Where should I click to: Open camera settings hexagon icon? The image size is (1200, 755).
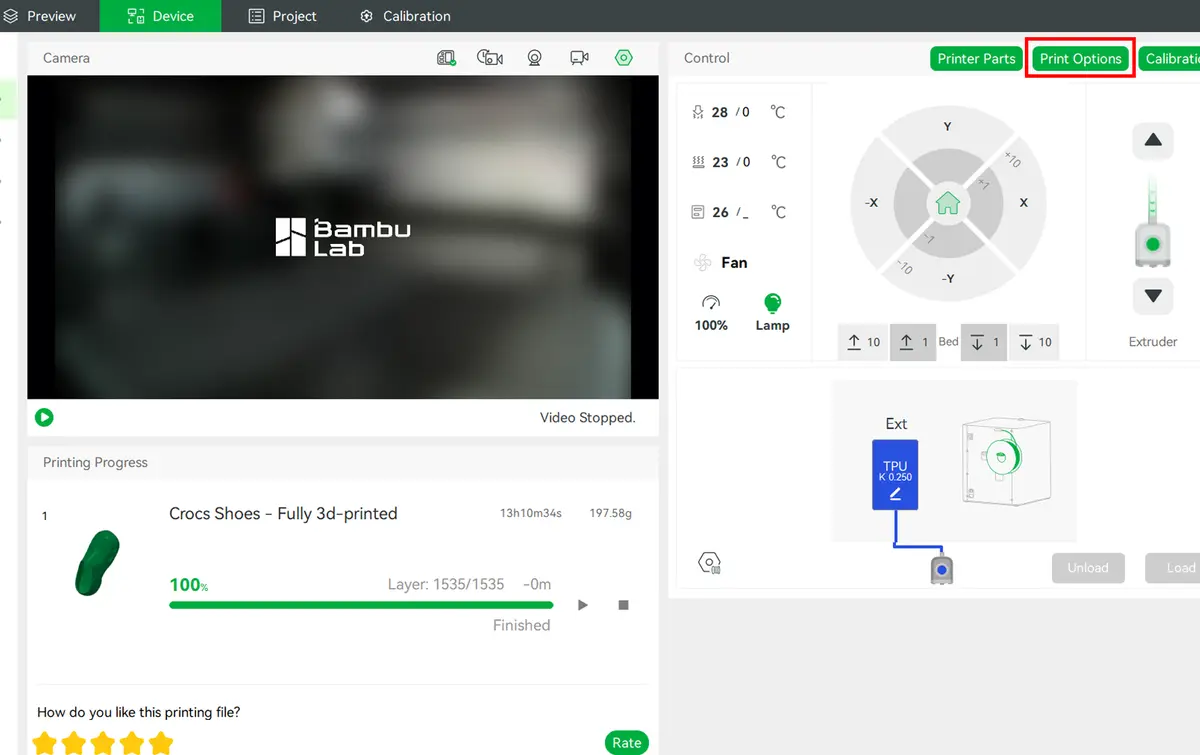(x=624, y=58)
